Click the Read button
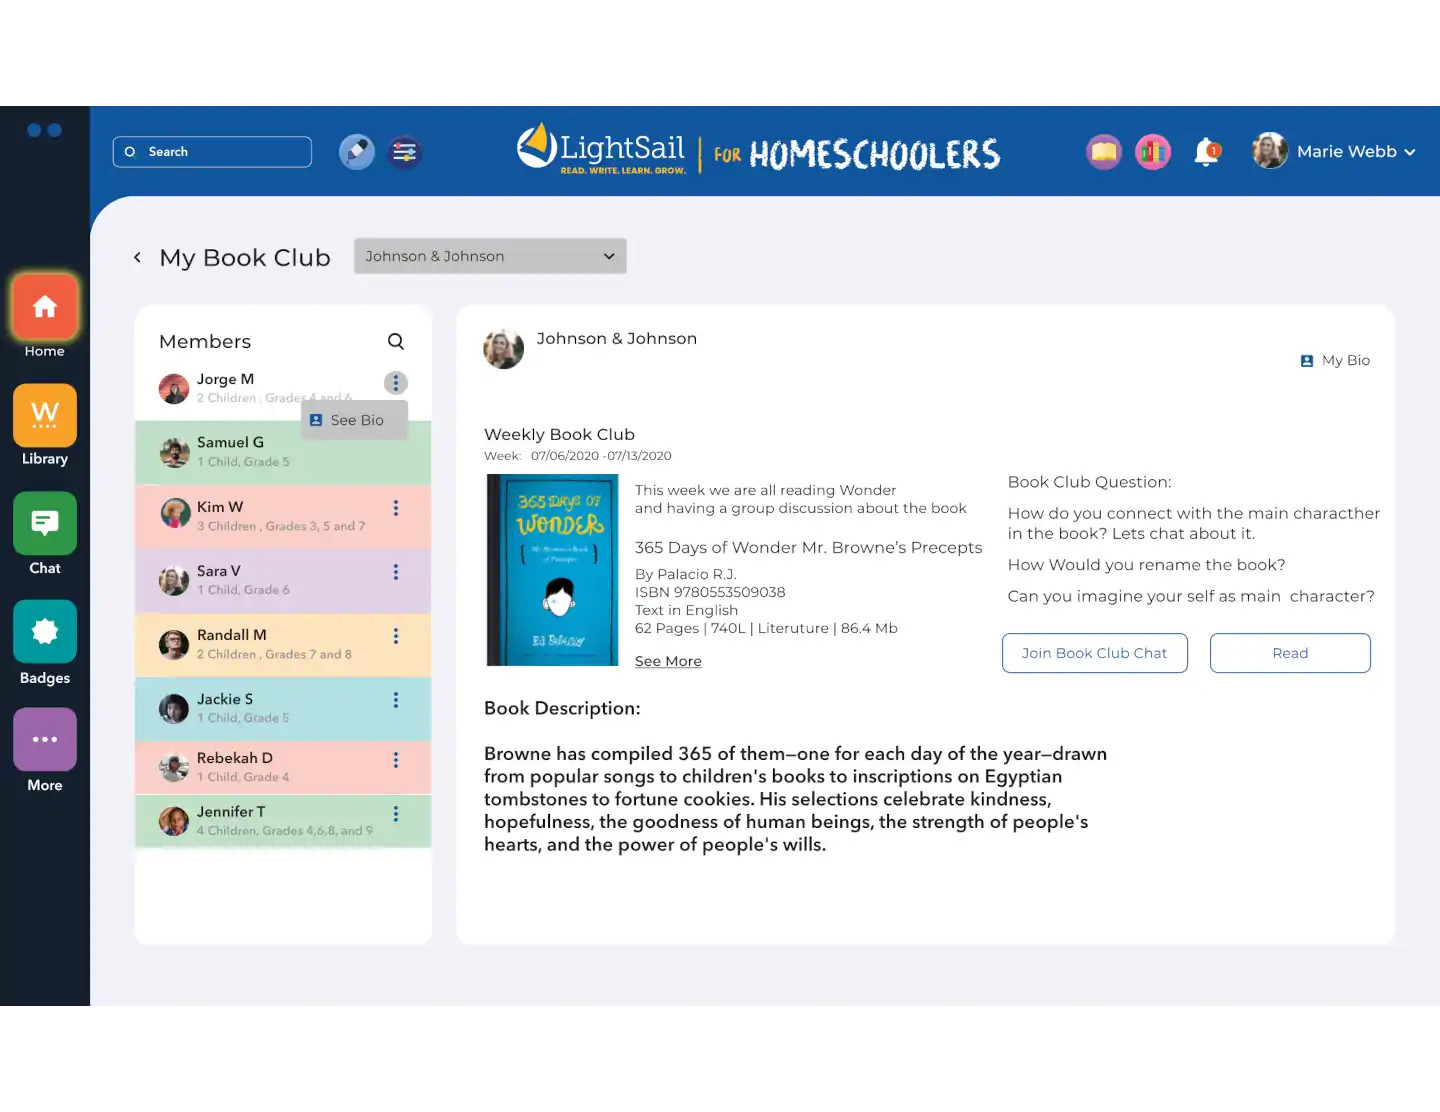The height and width of the screenshot is (1112, 1440). [1290, 653]
